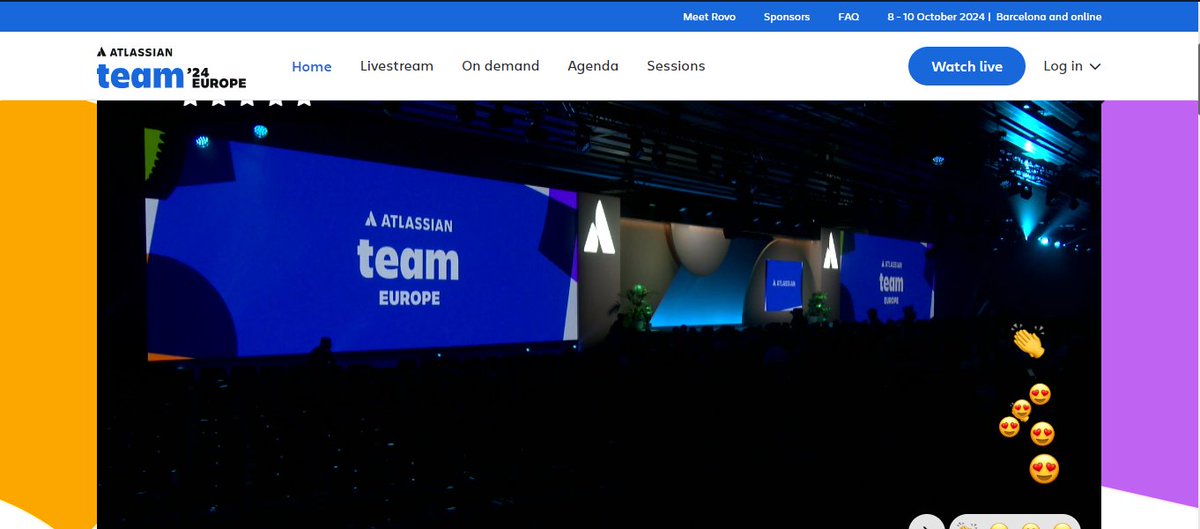Click the Watch live button
The height and width of the screenshot is (529, 1200).
967,66
